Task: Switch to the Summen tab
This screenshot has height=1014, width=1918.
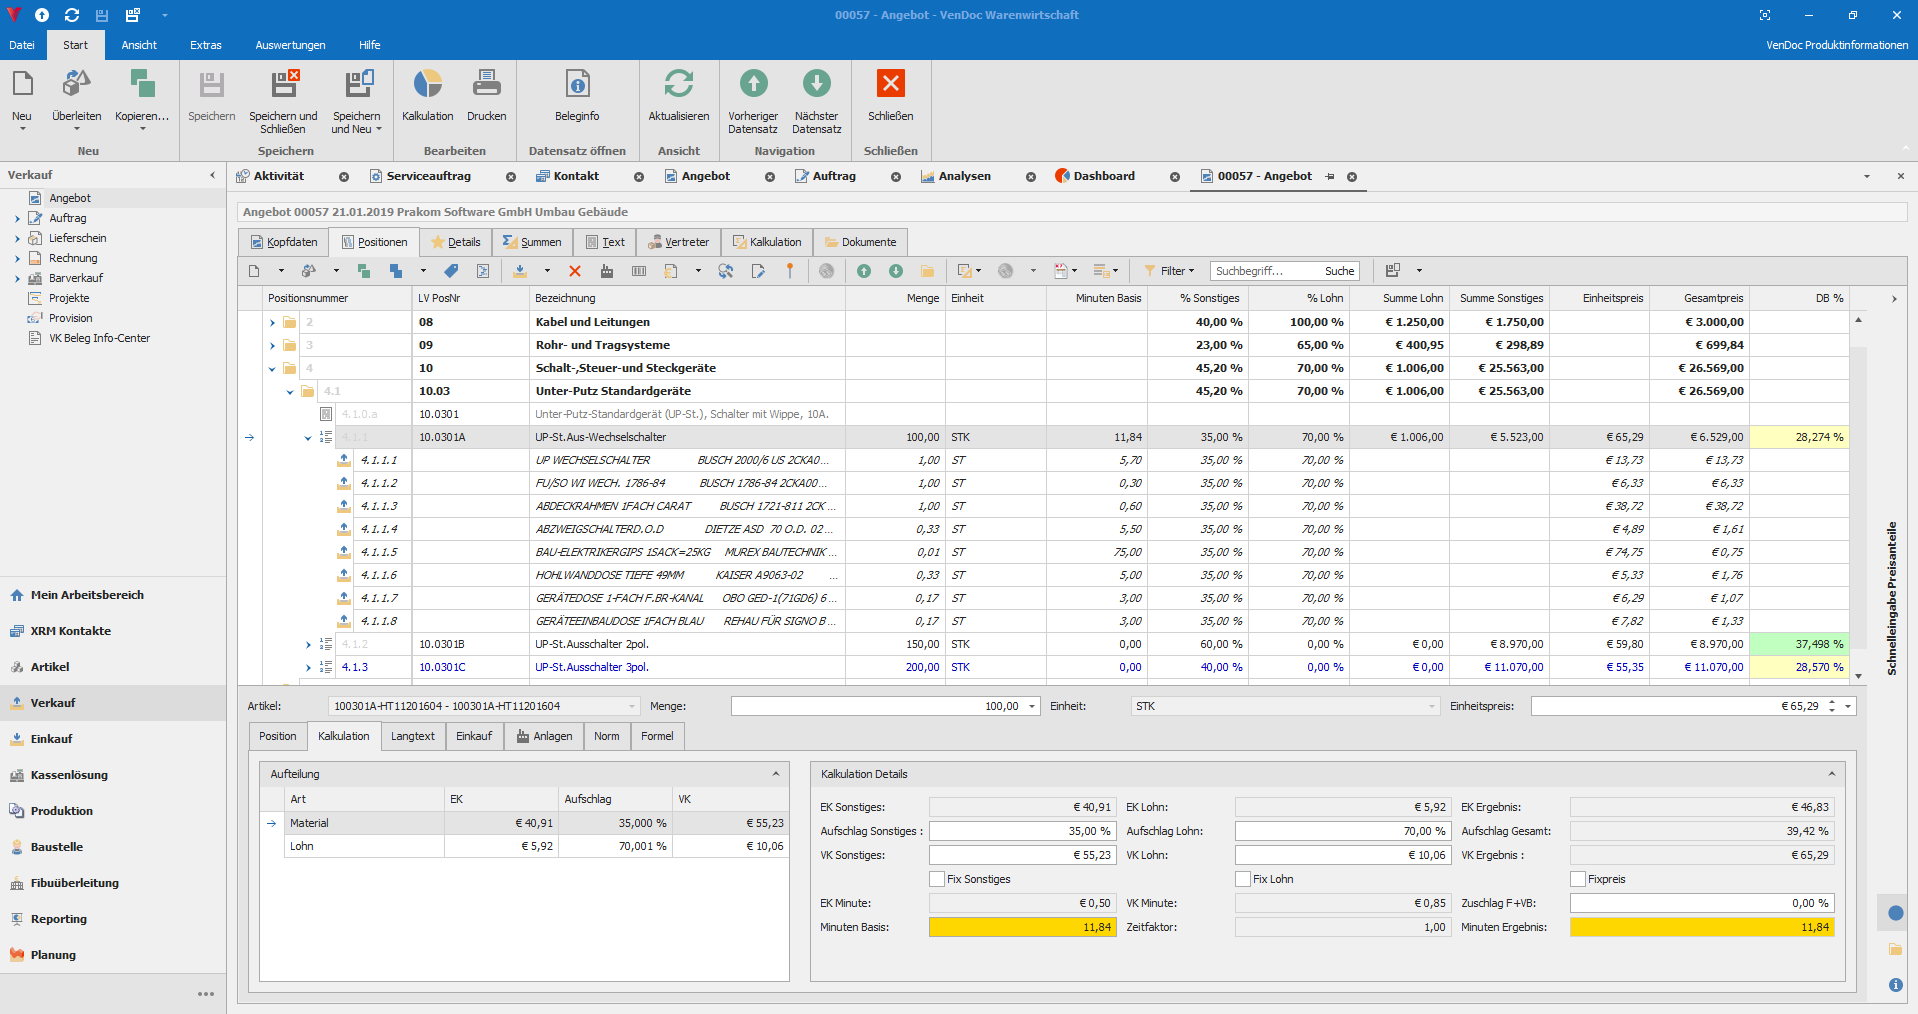Action: pos(533,242)
